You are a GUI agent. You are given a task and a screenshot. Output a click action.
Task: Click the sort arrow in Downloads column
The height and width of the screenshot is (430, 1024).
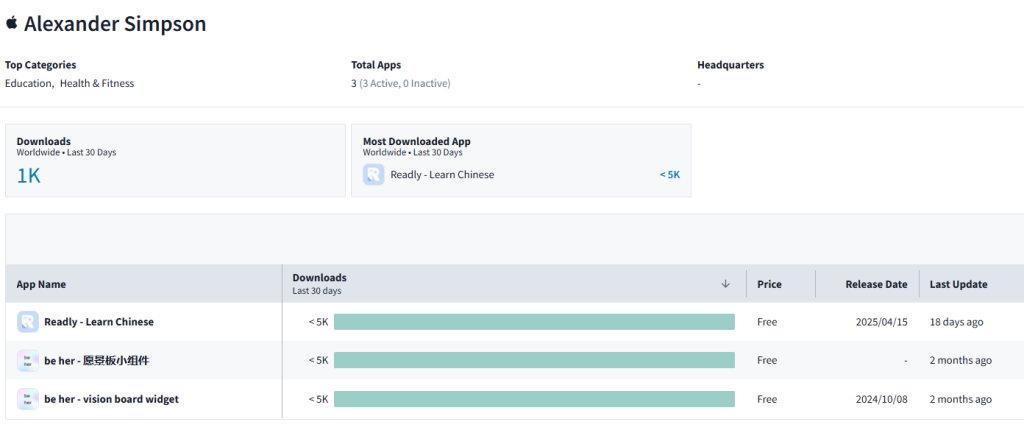pyautogui.click(x=725, y=284)
